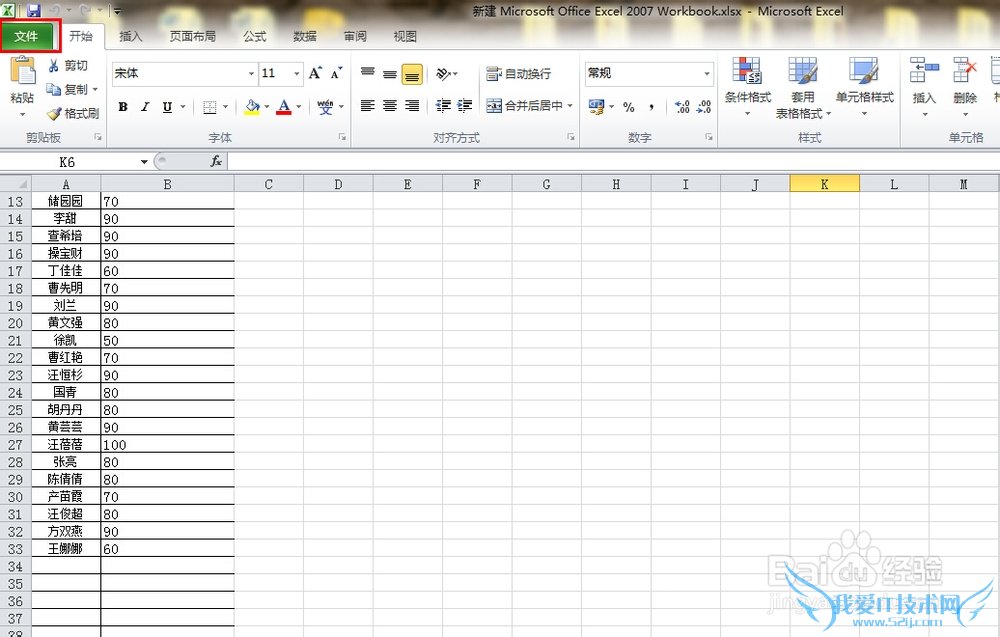Image resolution: width=1000 pixels, height=637 pixels.
Task: Apply fill color with the paint bucket
Action: pyautogui.click(x=253, y=106)
